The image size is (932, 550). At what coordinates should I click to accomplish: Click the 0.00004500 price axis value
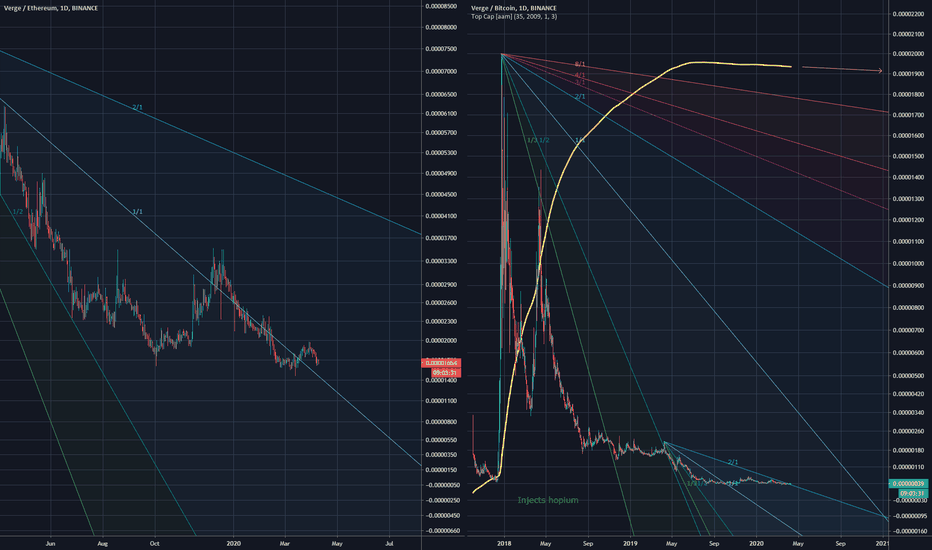pyautogui.click(x=441, y=194)
